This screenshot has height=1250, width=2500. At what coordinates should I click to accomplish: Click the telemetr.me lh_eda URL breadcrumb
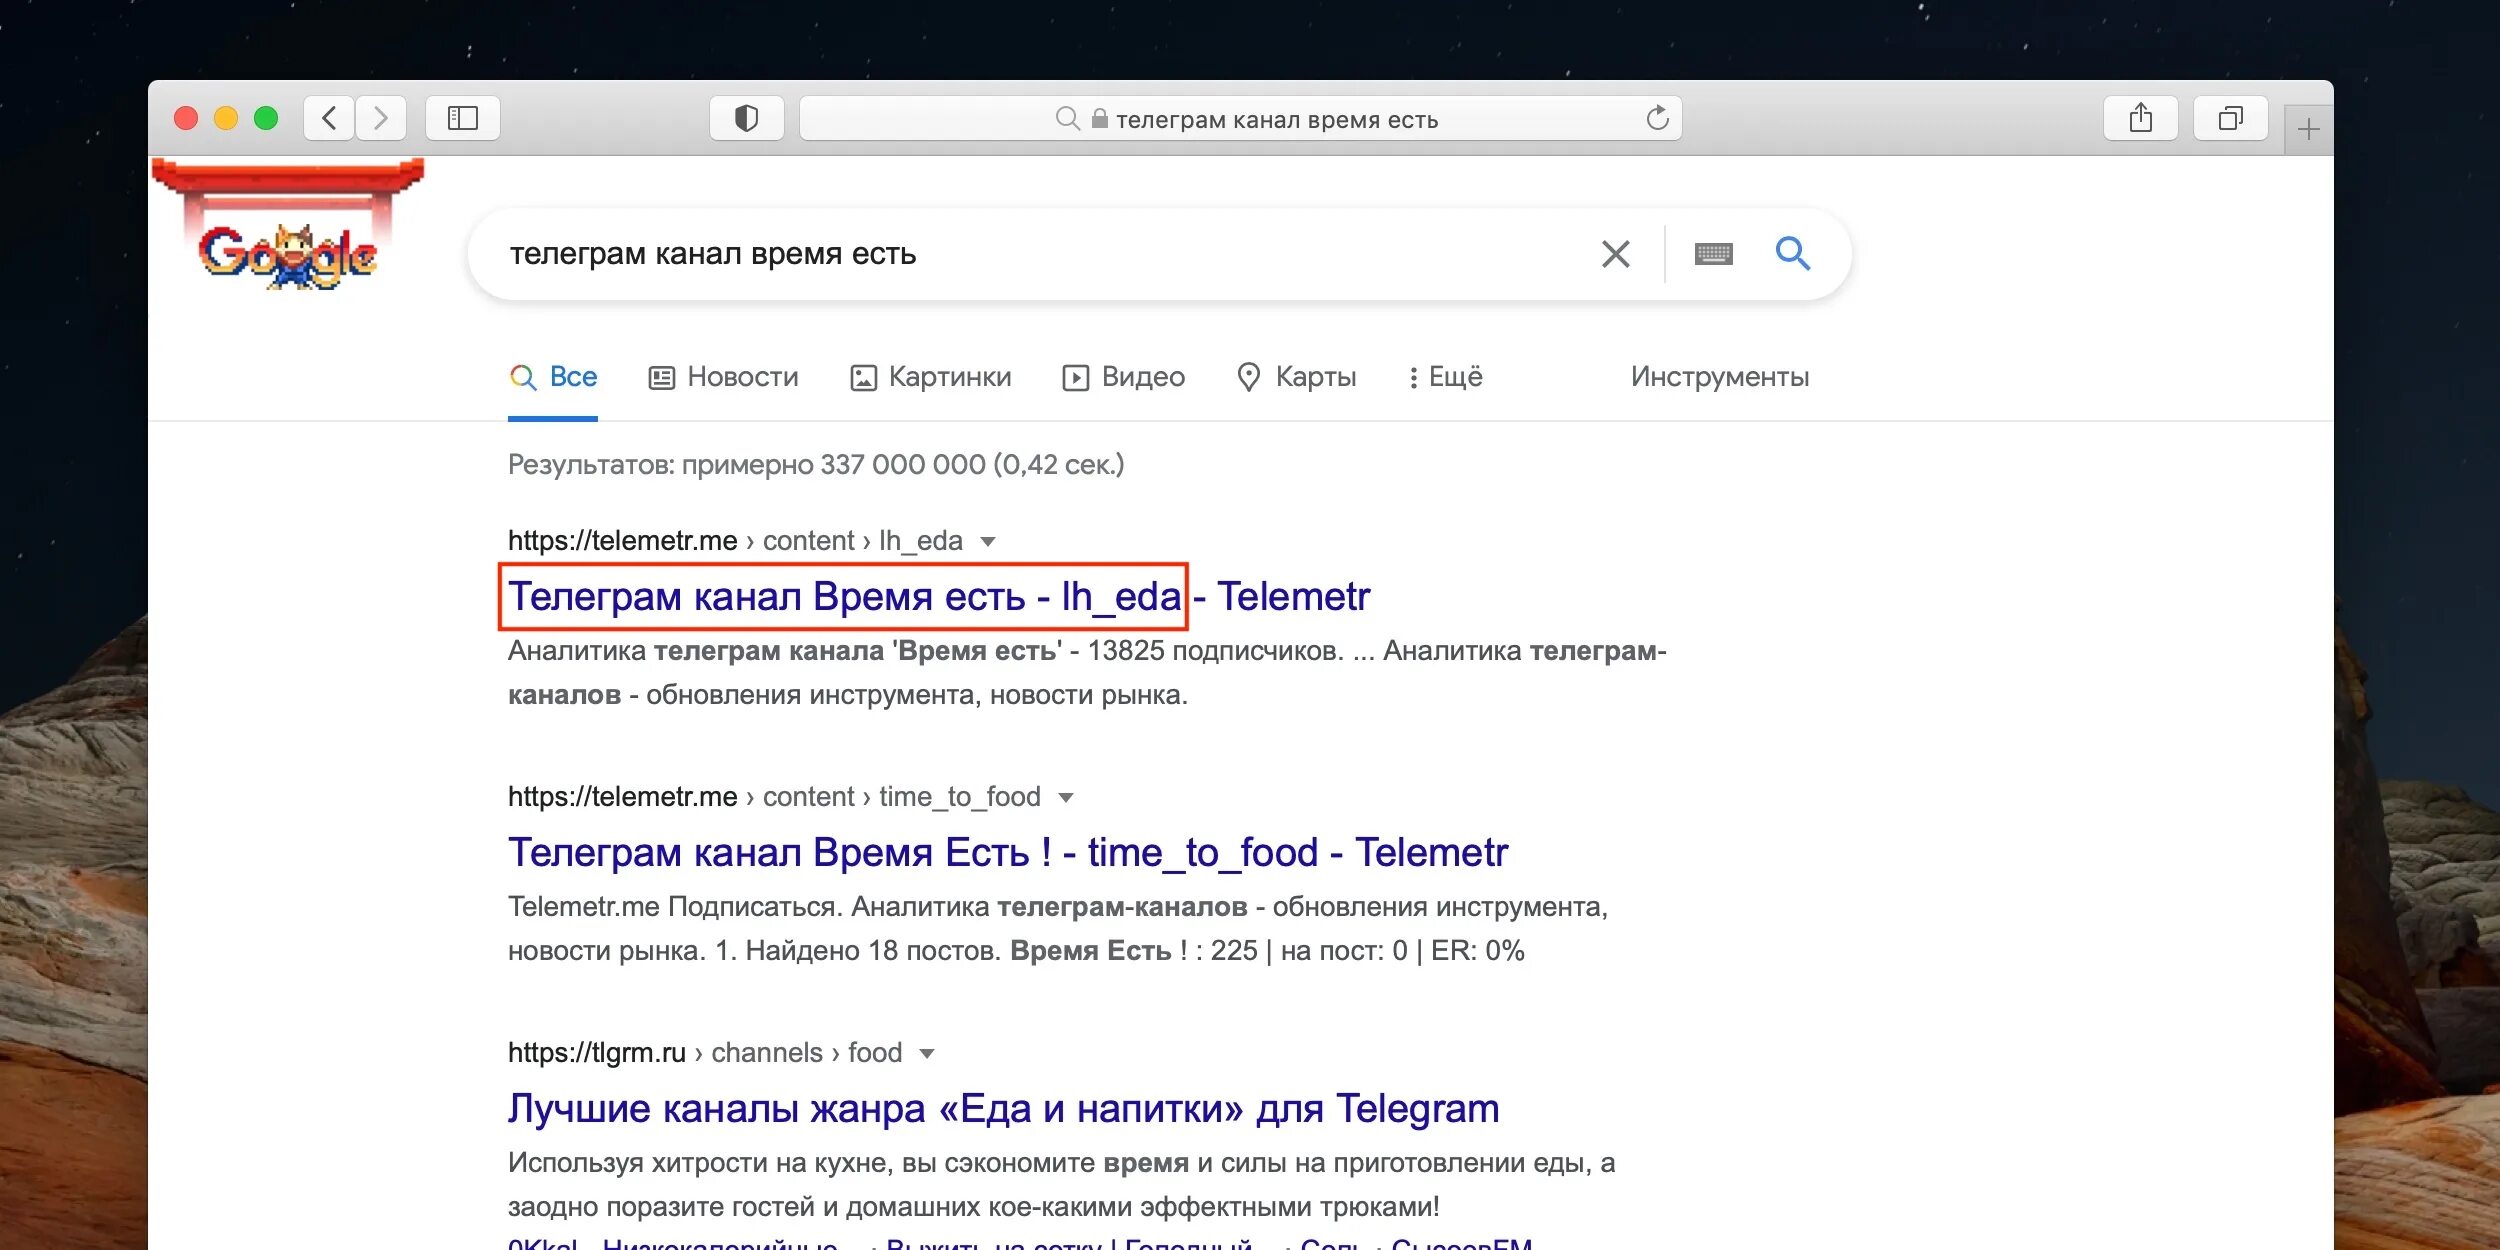(735, 541)
